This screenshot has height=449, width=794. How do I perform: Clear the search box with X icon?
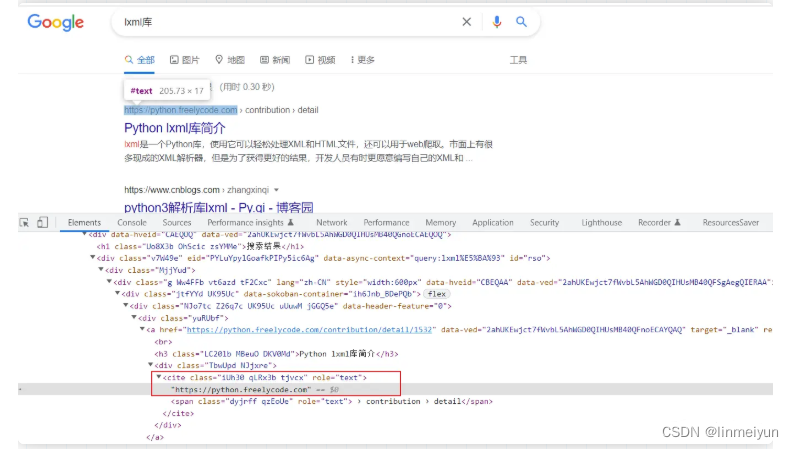pyautogui.click(x=466, y=22)
